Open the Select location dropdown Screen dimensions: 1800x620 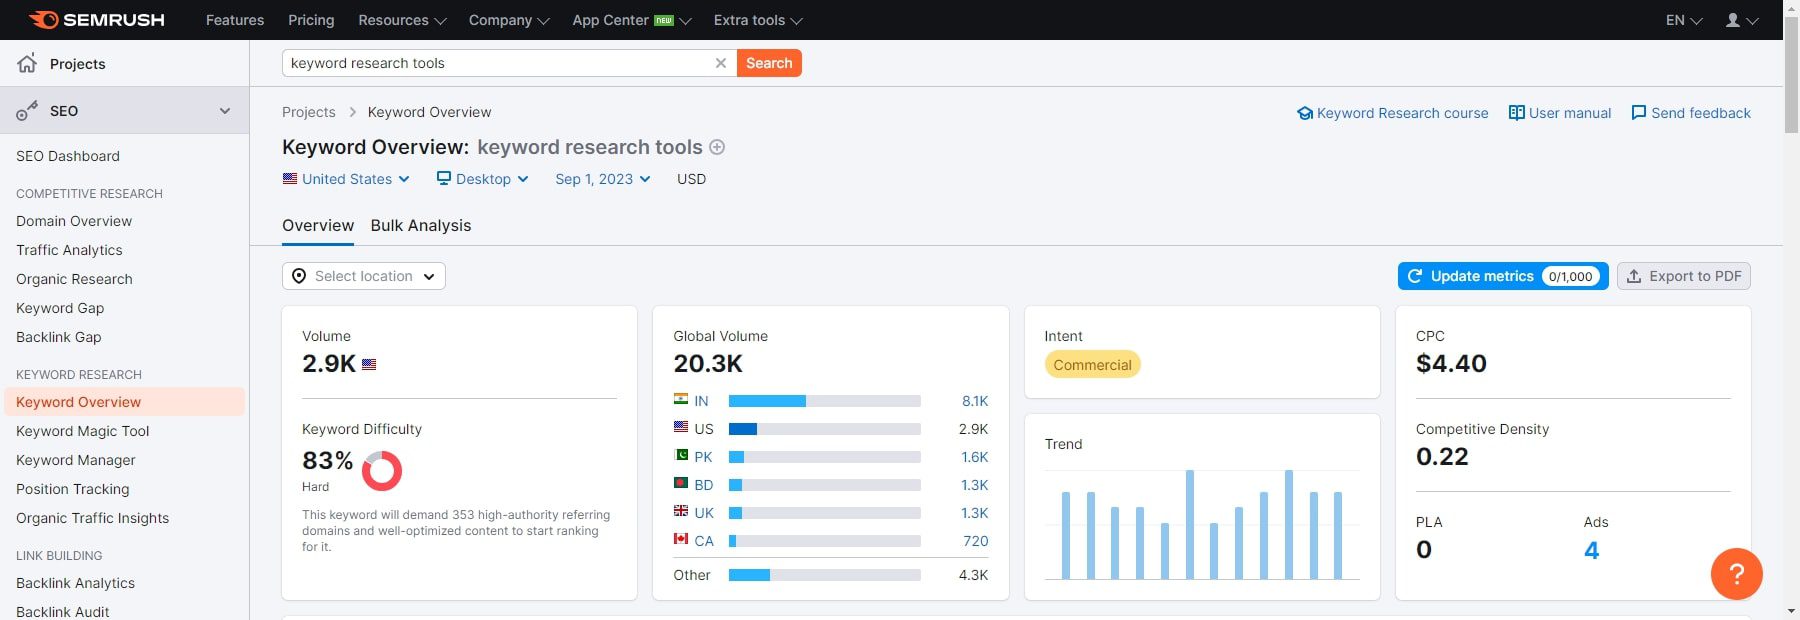click(x=364, y=276)
